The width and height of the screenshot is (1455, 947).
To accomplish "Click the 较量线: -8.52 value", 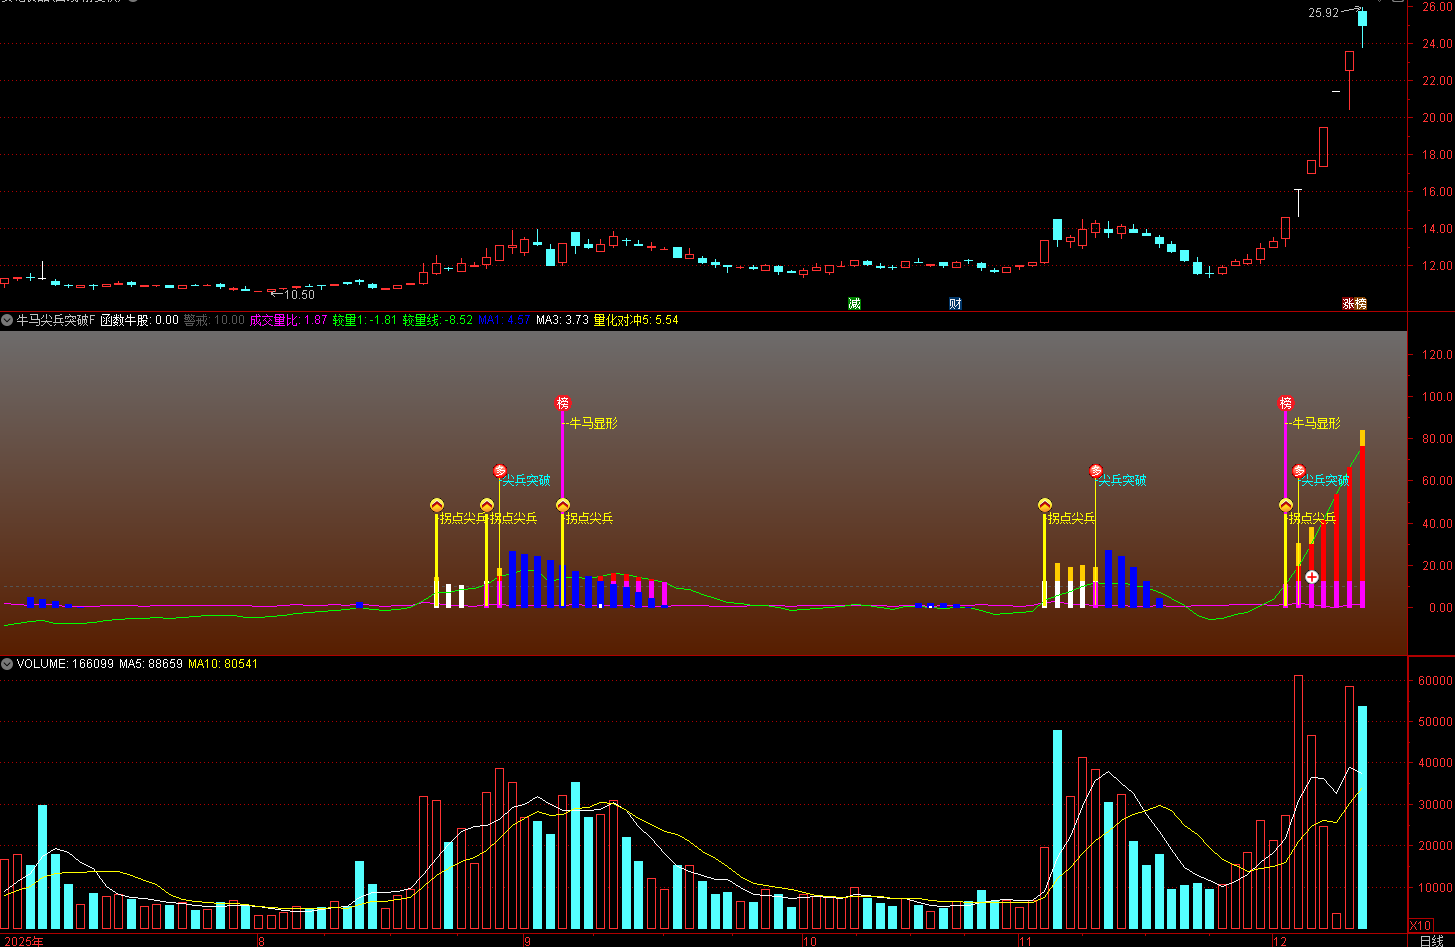I will tap(438, 320).
